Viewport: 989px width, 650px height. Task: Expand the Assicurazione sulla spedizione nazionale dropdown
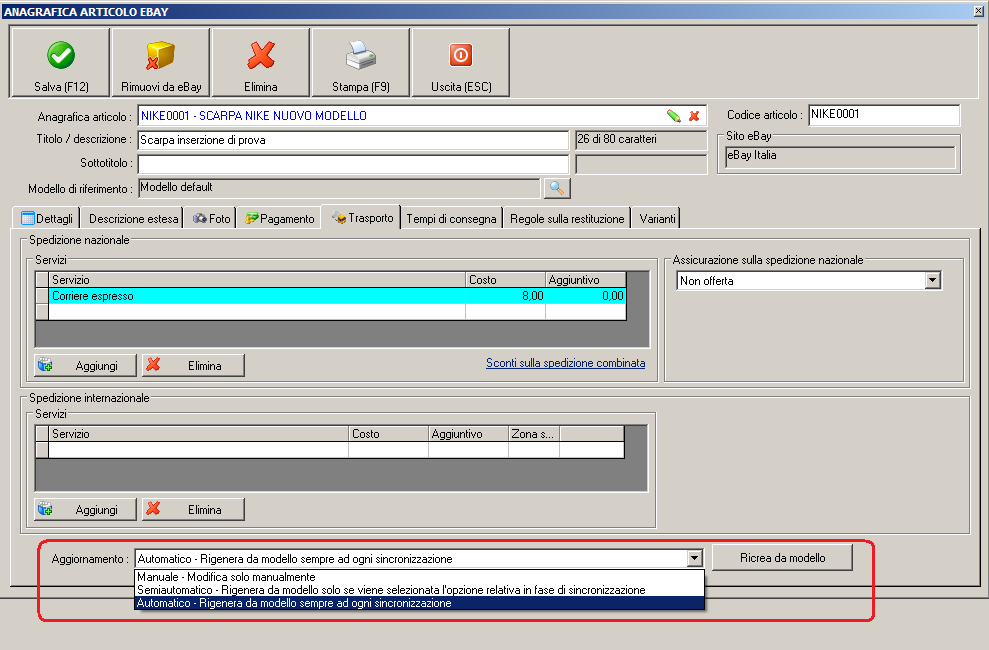pyautogui.click(x=933, y=281)
